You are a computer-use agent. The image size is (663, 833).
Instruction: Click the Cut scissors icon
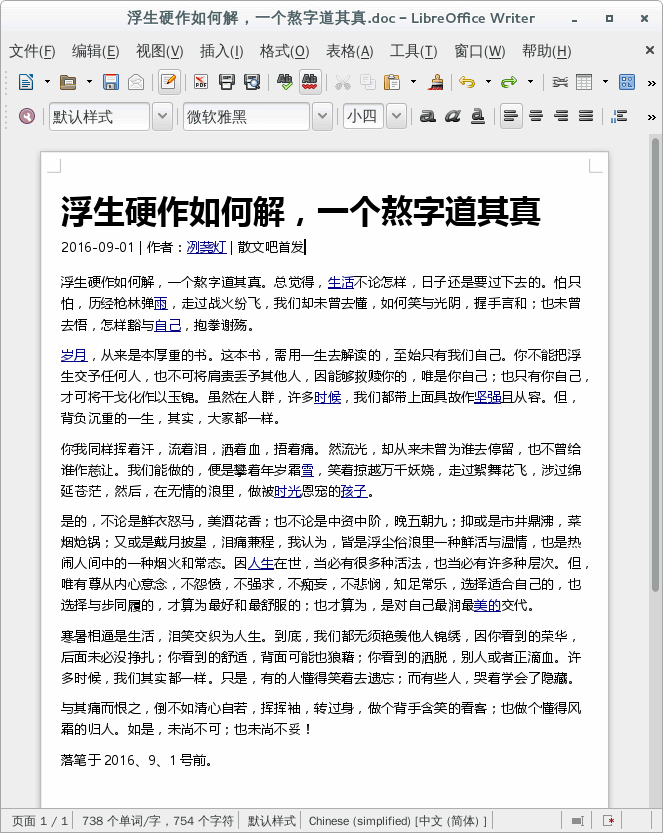click(x=343, y=82)
